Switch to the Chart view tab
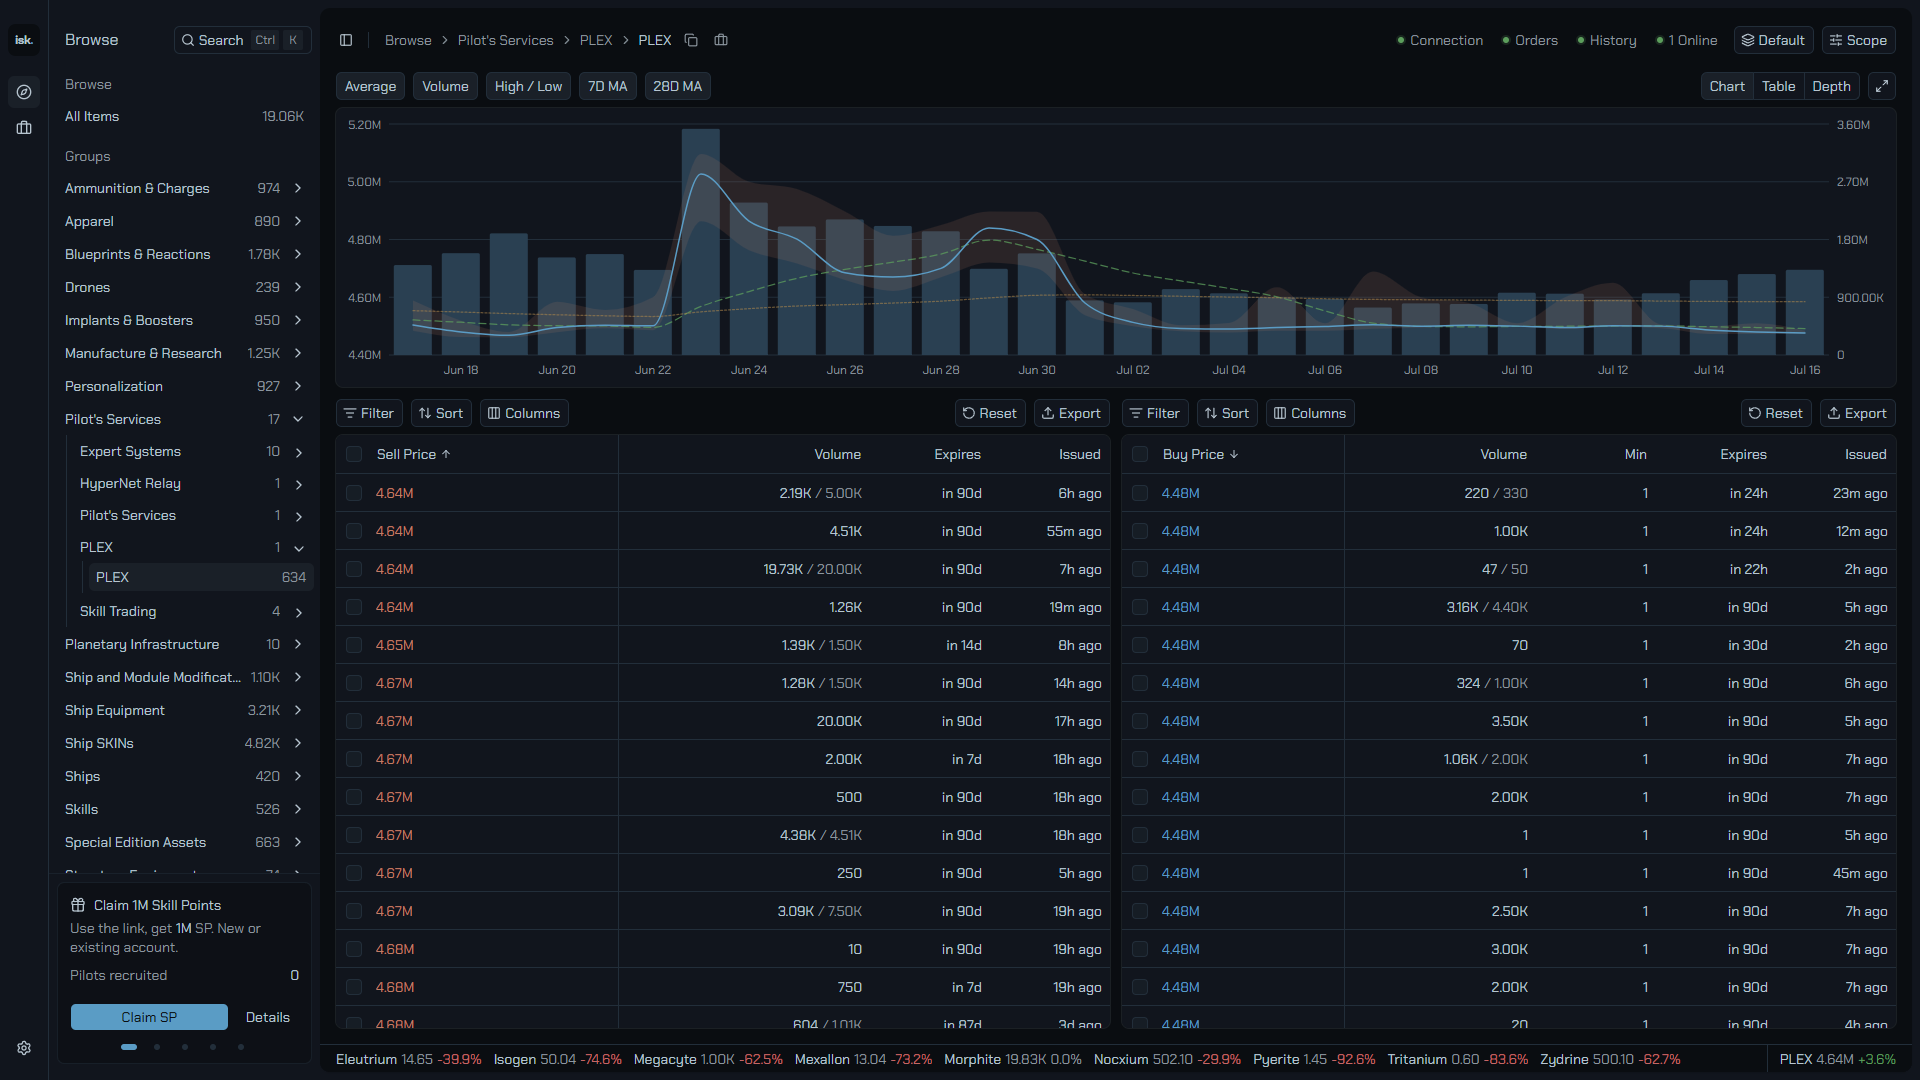The width and height of the screenshot is (1920, 1080). [x=1727, y=86]
